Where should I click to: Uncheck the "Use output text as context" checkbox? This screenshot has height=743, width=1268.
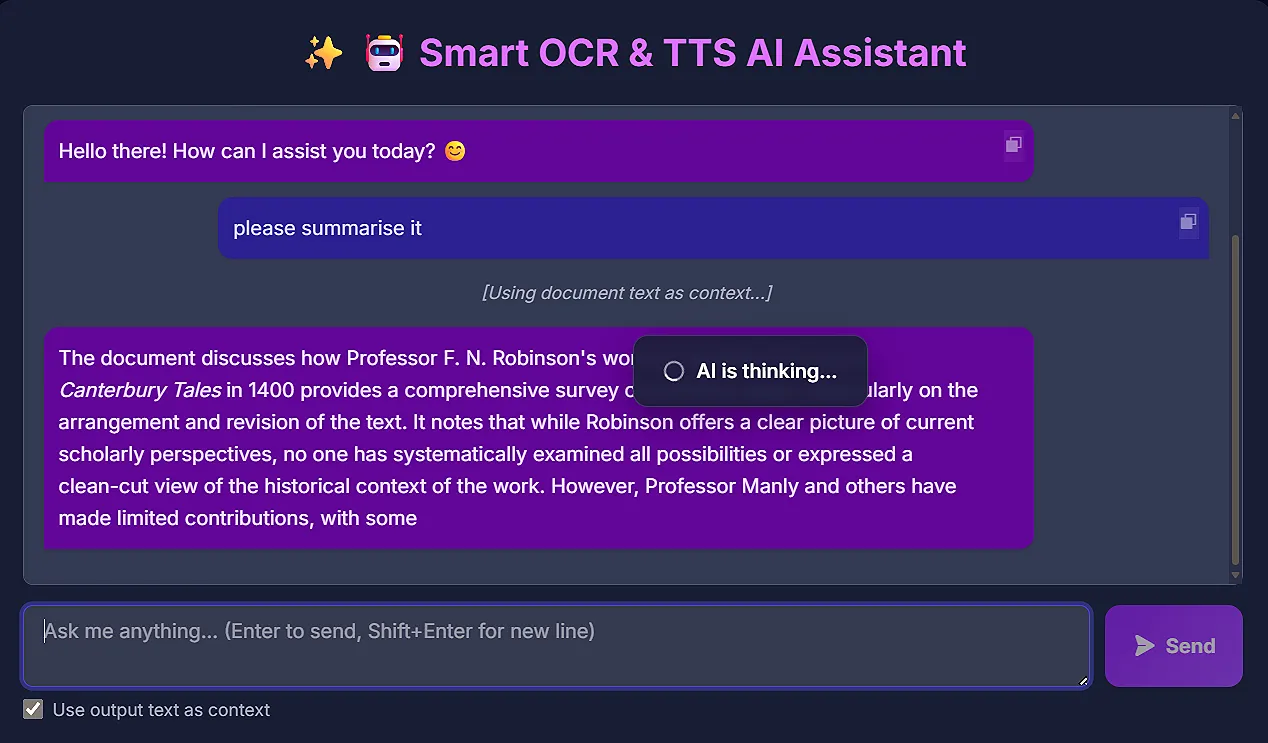(x=34, y=710)
